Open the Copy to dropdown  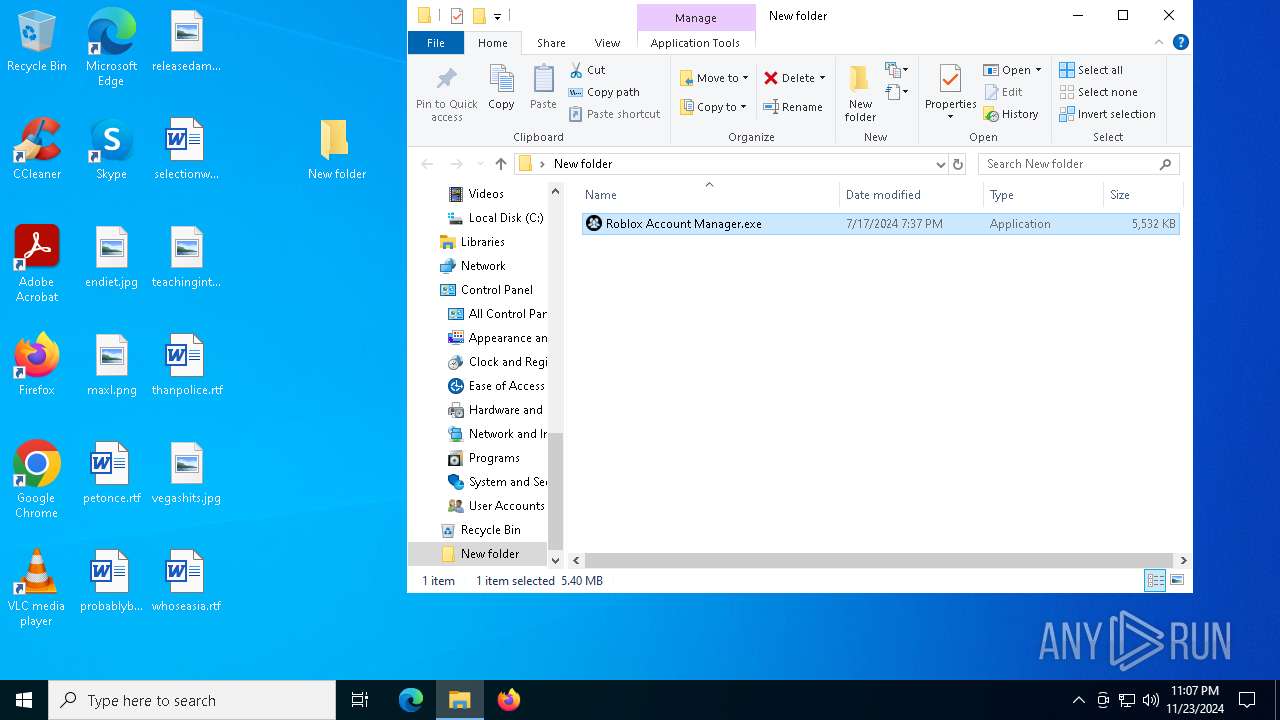(713, 107)
